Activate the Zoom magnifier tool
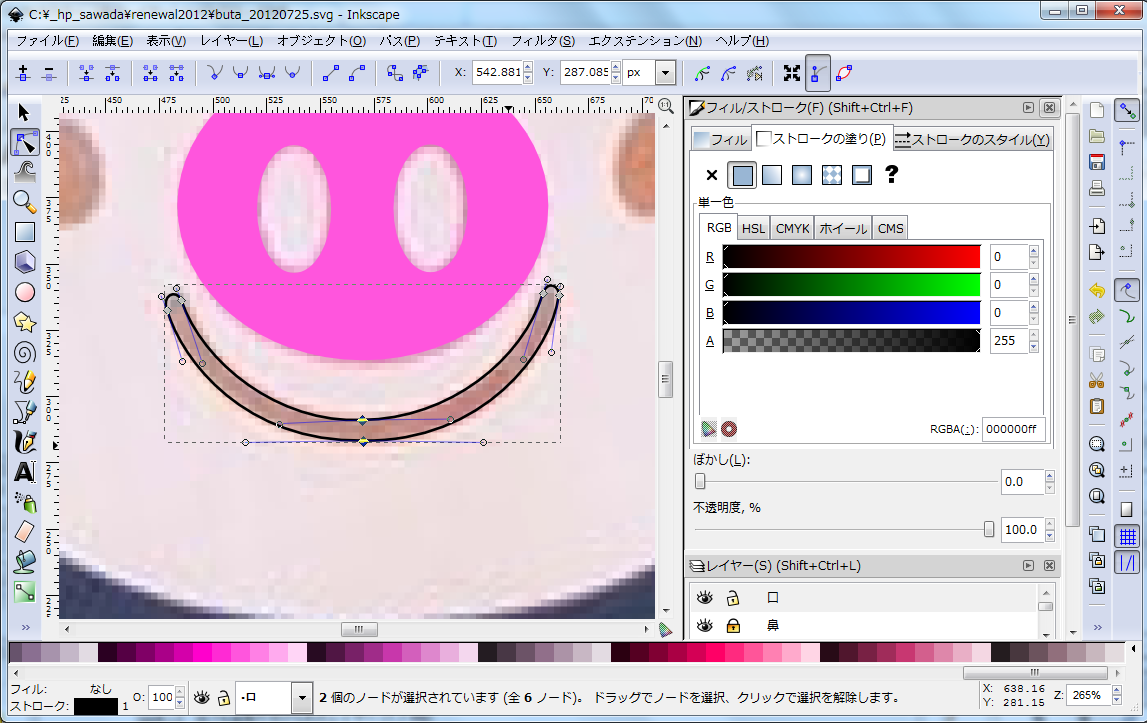 (24, 201)
